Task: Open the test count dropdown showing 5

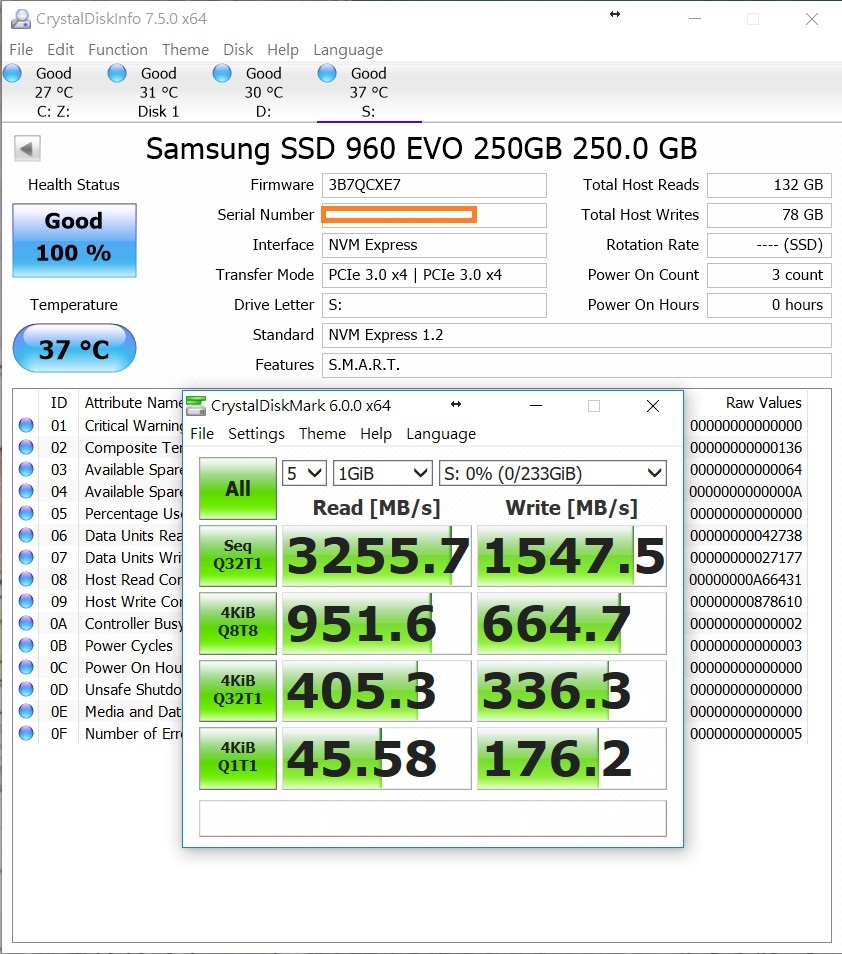Action: [x=304, y=473]
